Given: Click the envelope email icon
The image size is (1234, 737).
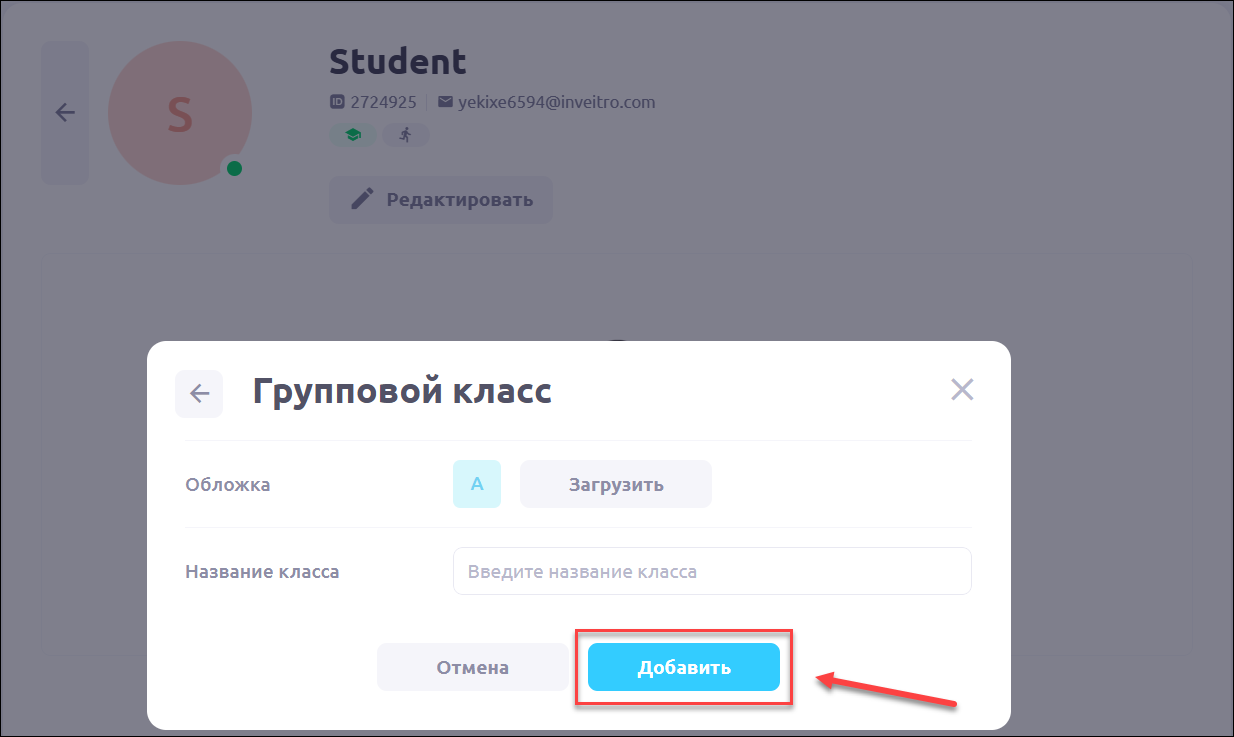Looking at the screenshot, I should coord(445,102).
